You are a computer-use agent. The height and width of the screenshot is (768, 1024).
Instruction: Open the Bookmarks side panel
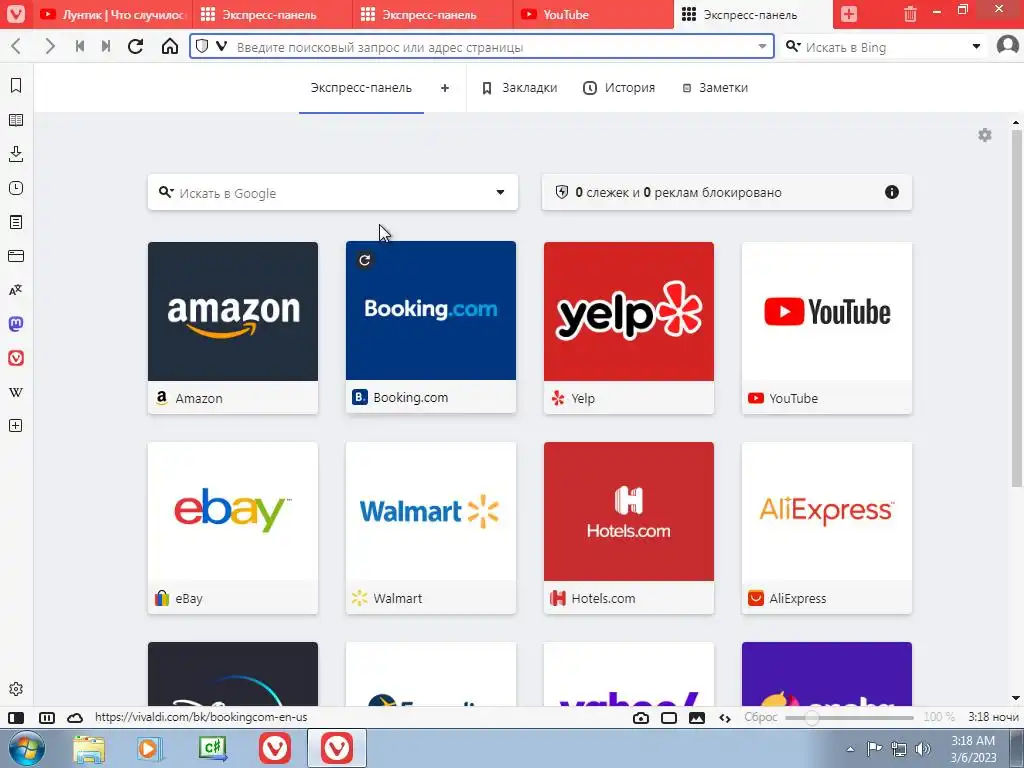coord(16,86)
